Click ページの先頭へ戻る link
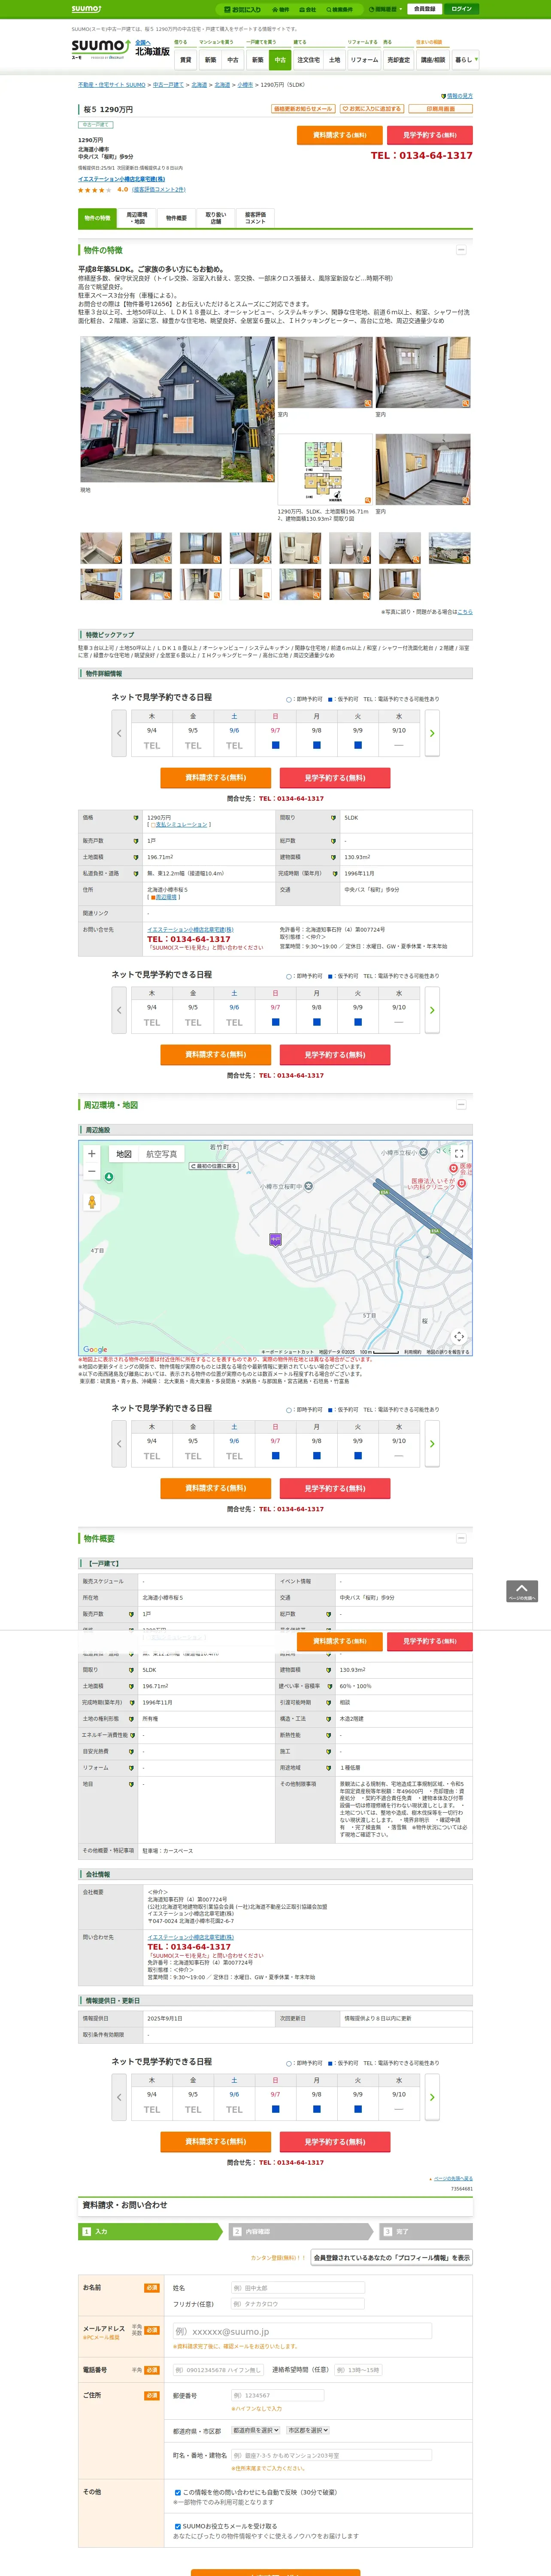 point(453,2178)
